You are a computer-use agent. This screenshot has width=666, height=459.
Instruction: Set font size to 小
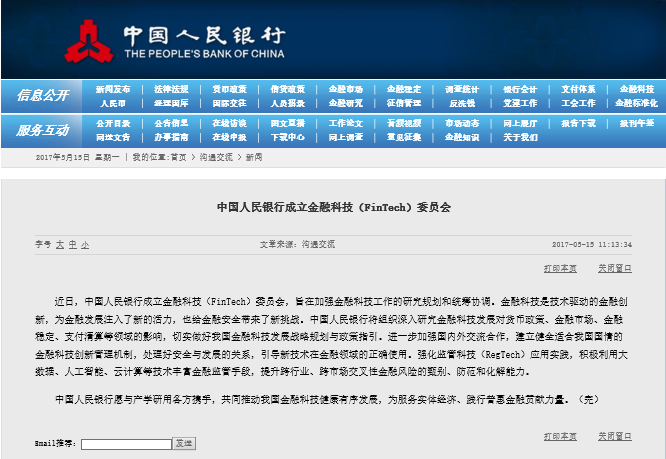pos(85,245)
